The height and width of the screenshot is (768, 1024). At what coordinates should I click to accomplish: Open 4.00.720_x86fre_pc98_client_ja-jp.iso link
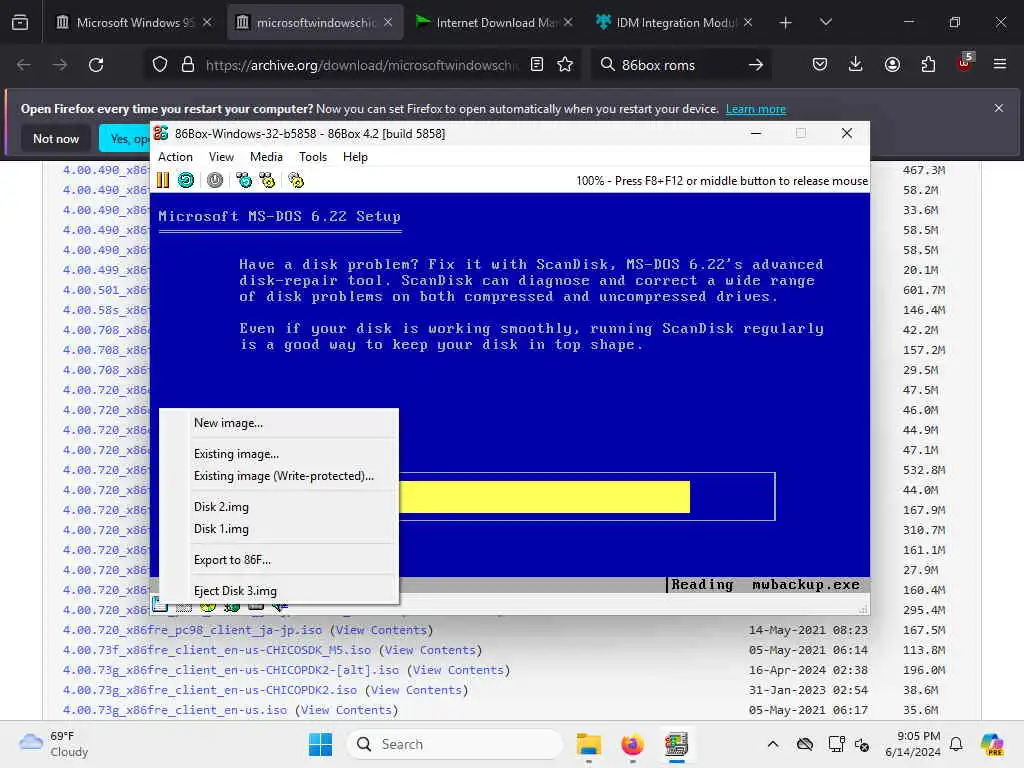click(x=192, y=630)
